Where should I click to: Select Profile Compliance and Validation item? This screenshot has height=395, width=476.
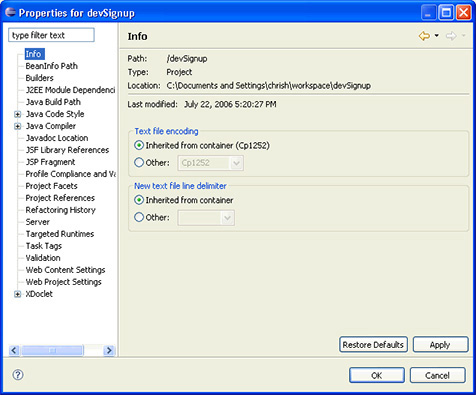(70, 174)
